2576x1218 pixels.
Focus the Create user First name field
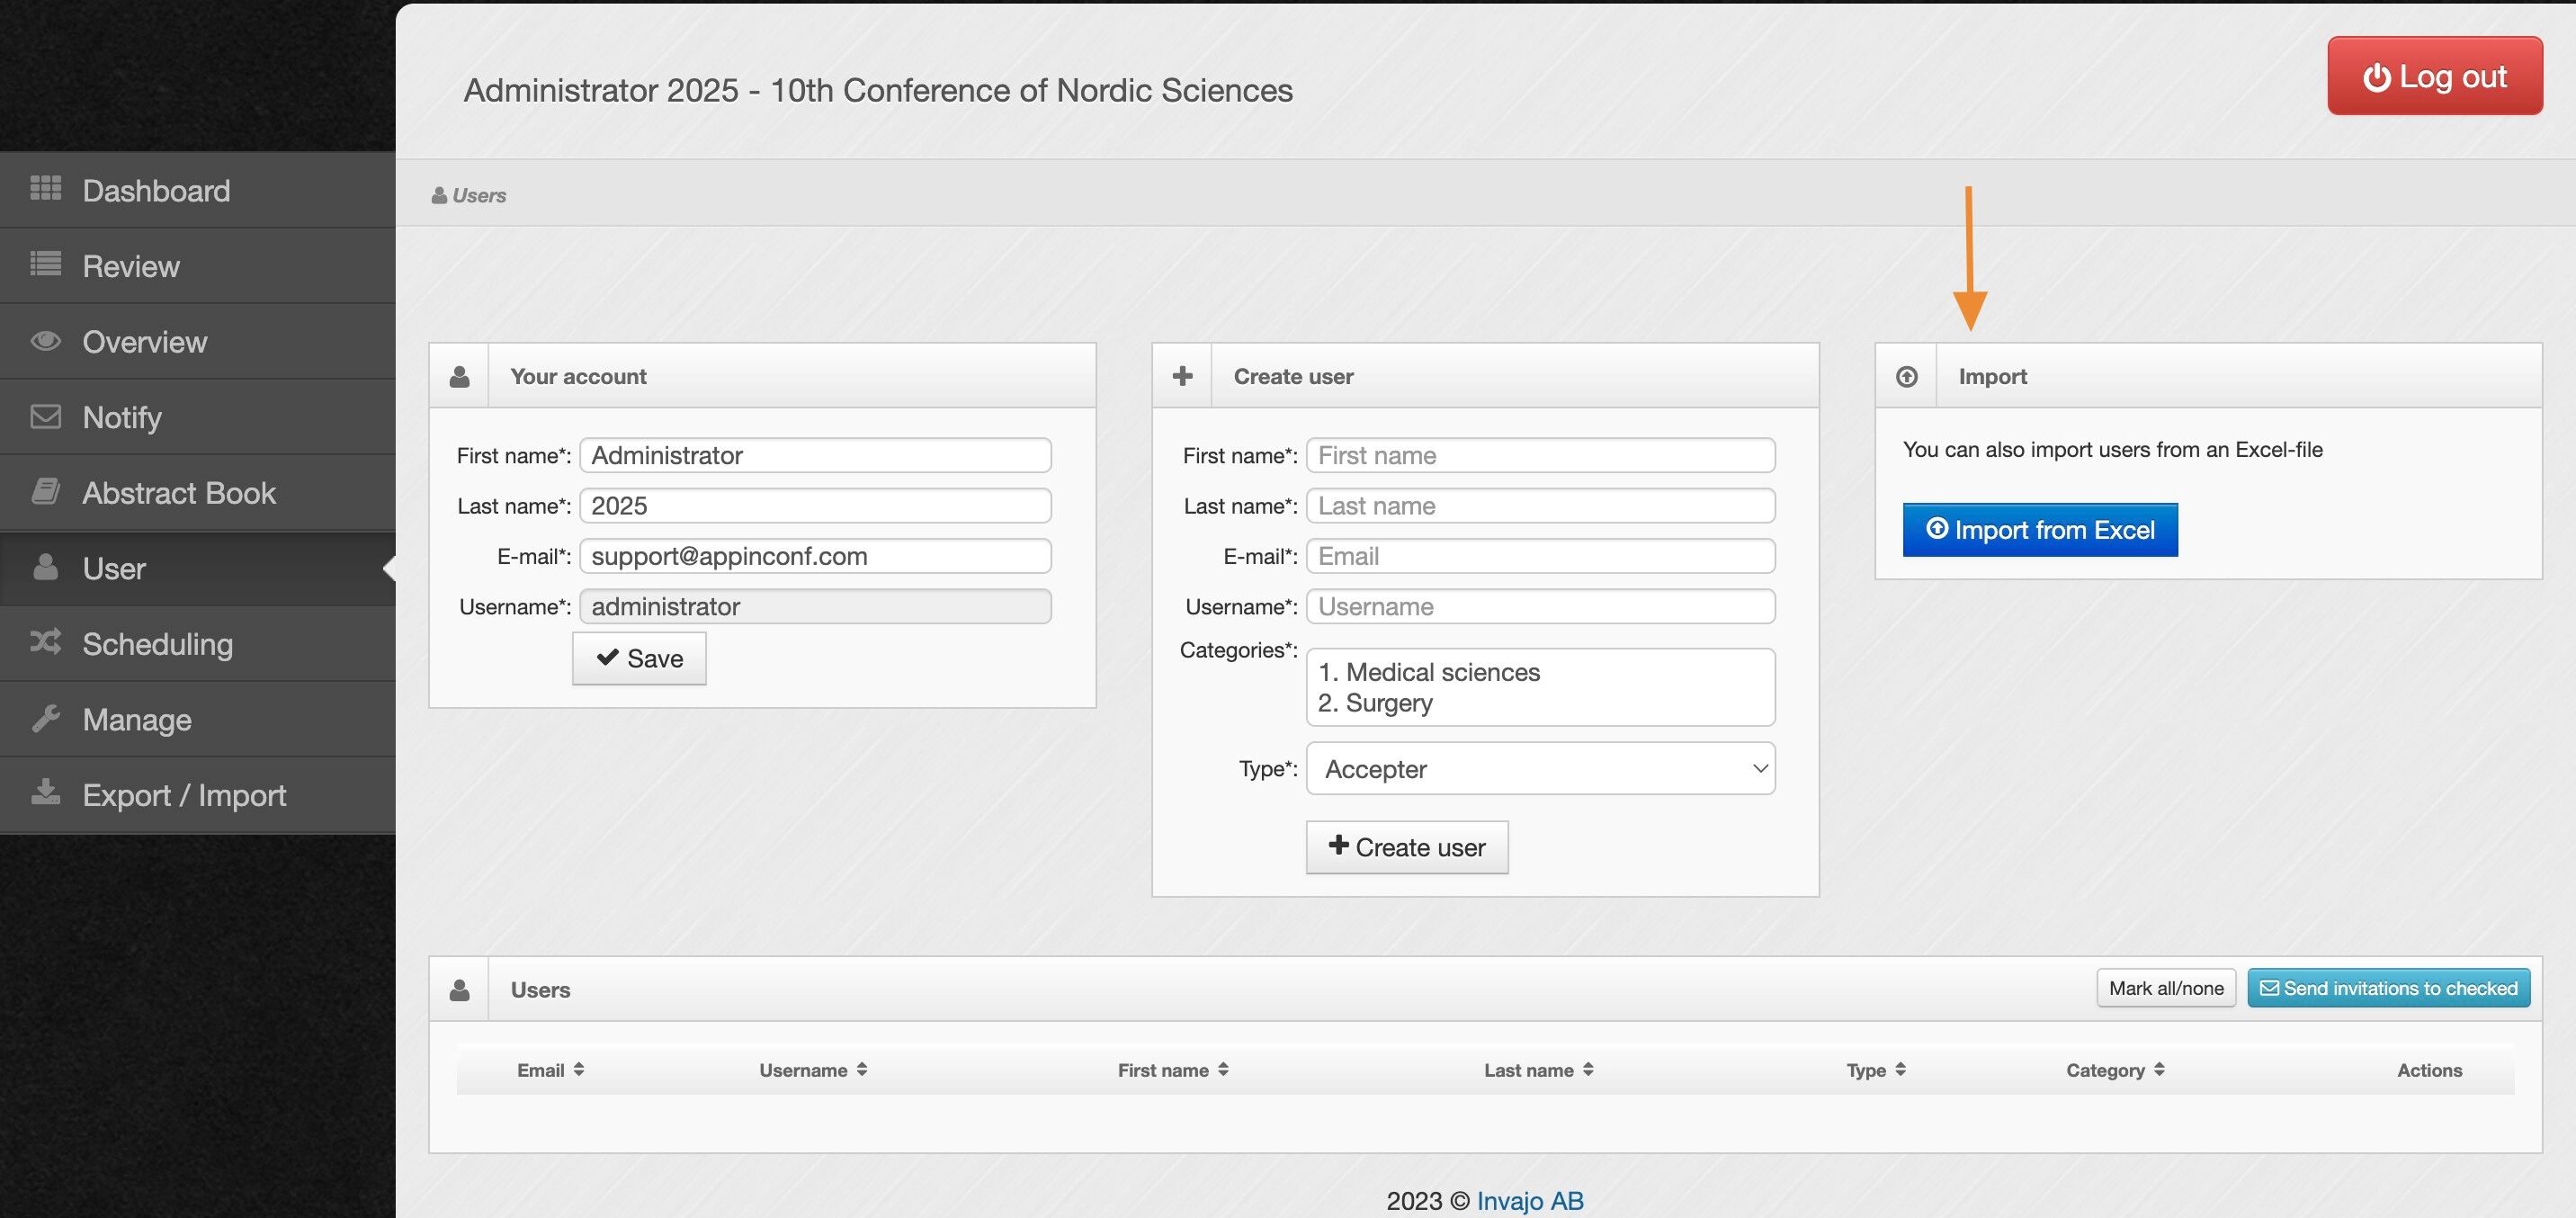click(x=1540, y=455)
